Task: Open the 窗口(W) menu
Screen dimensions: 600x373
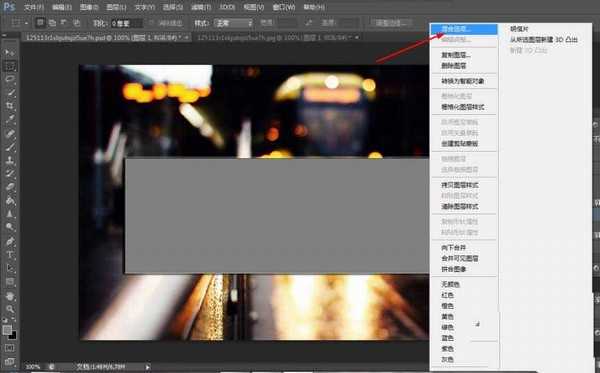Action: 284,7
